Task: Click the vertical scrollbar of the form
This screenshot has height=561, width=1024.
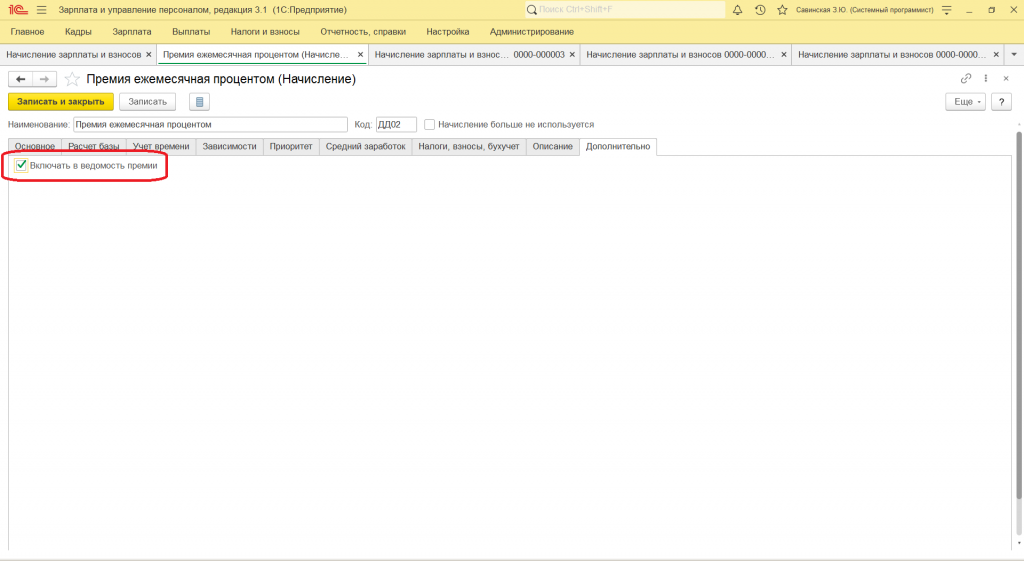Action: [x=1019, y=313]
